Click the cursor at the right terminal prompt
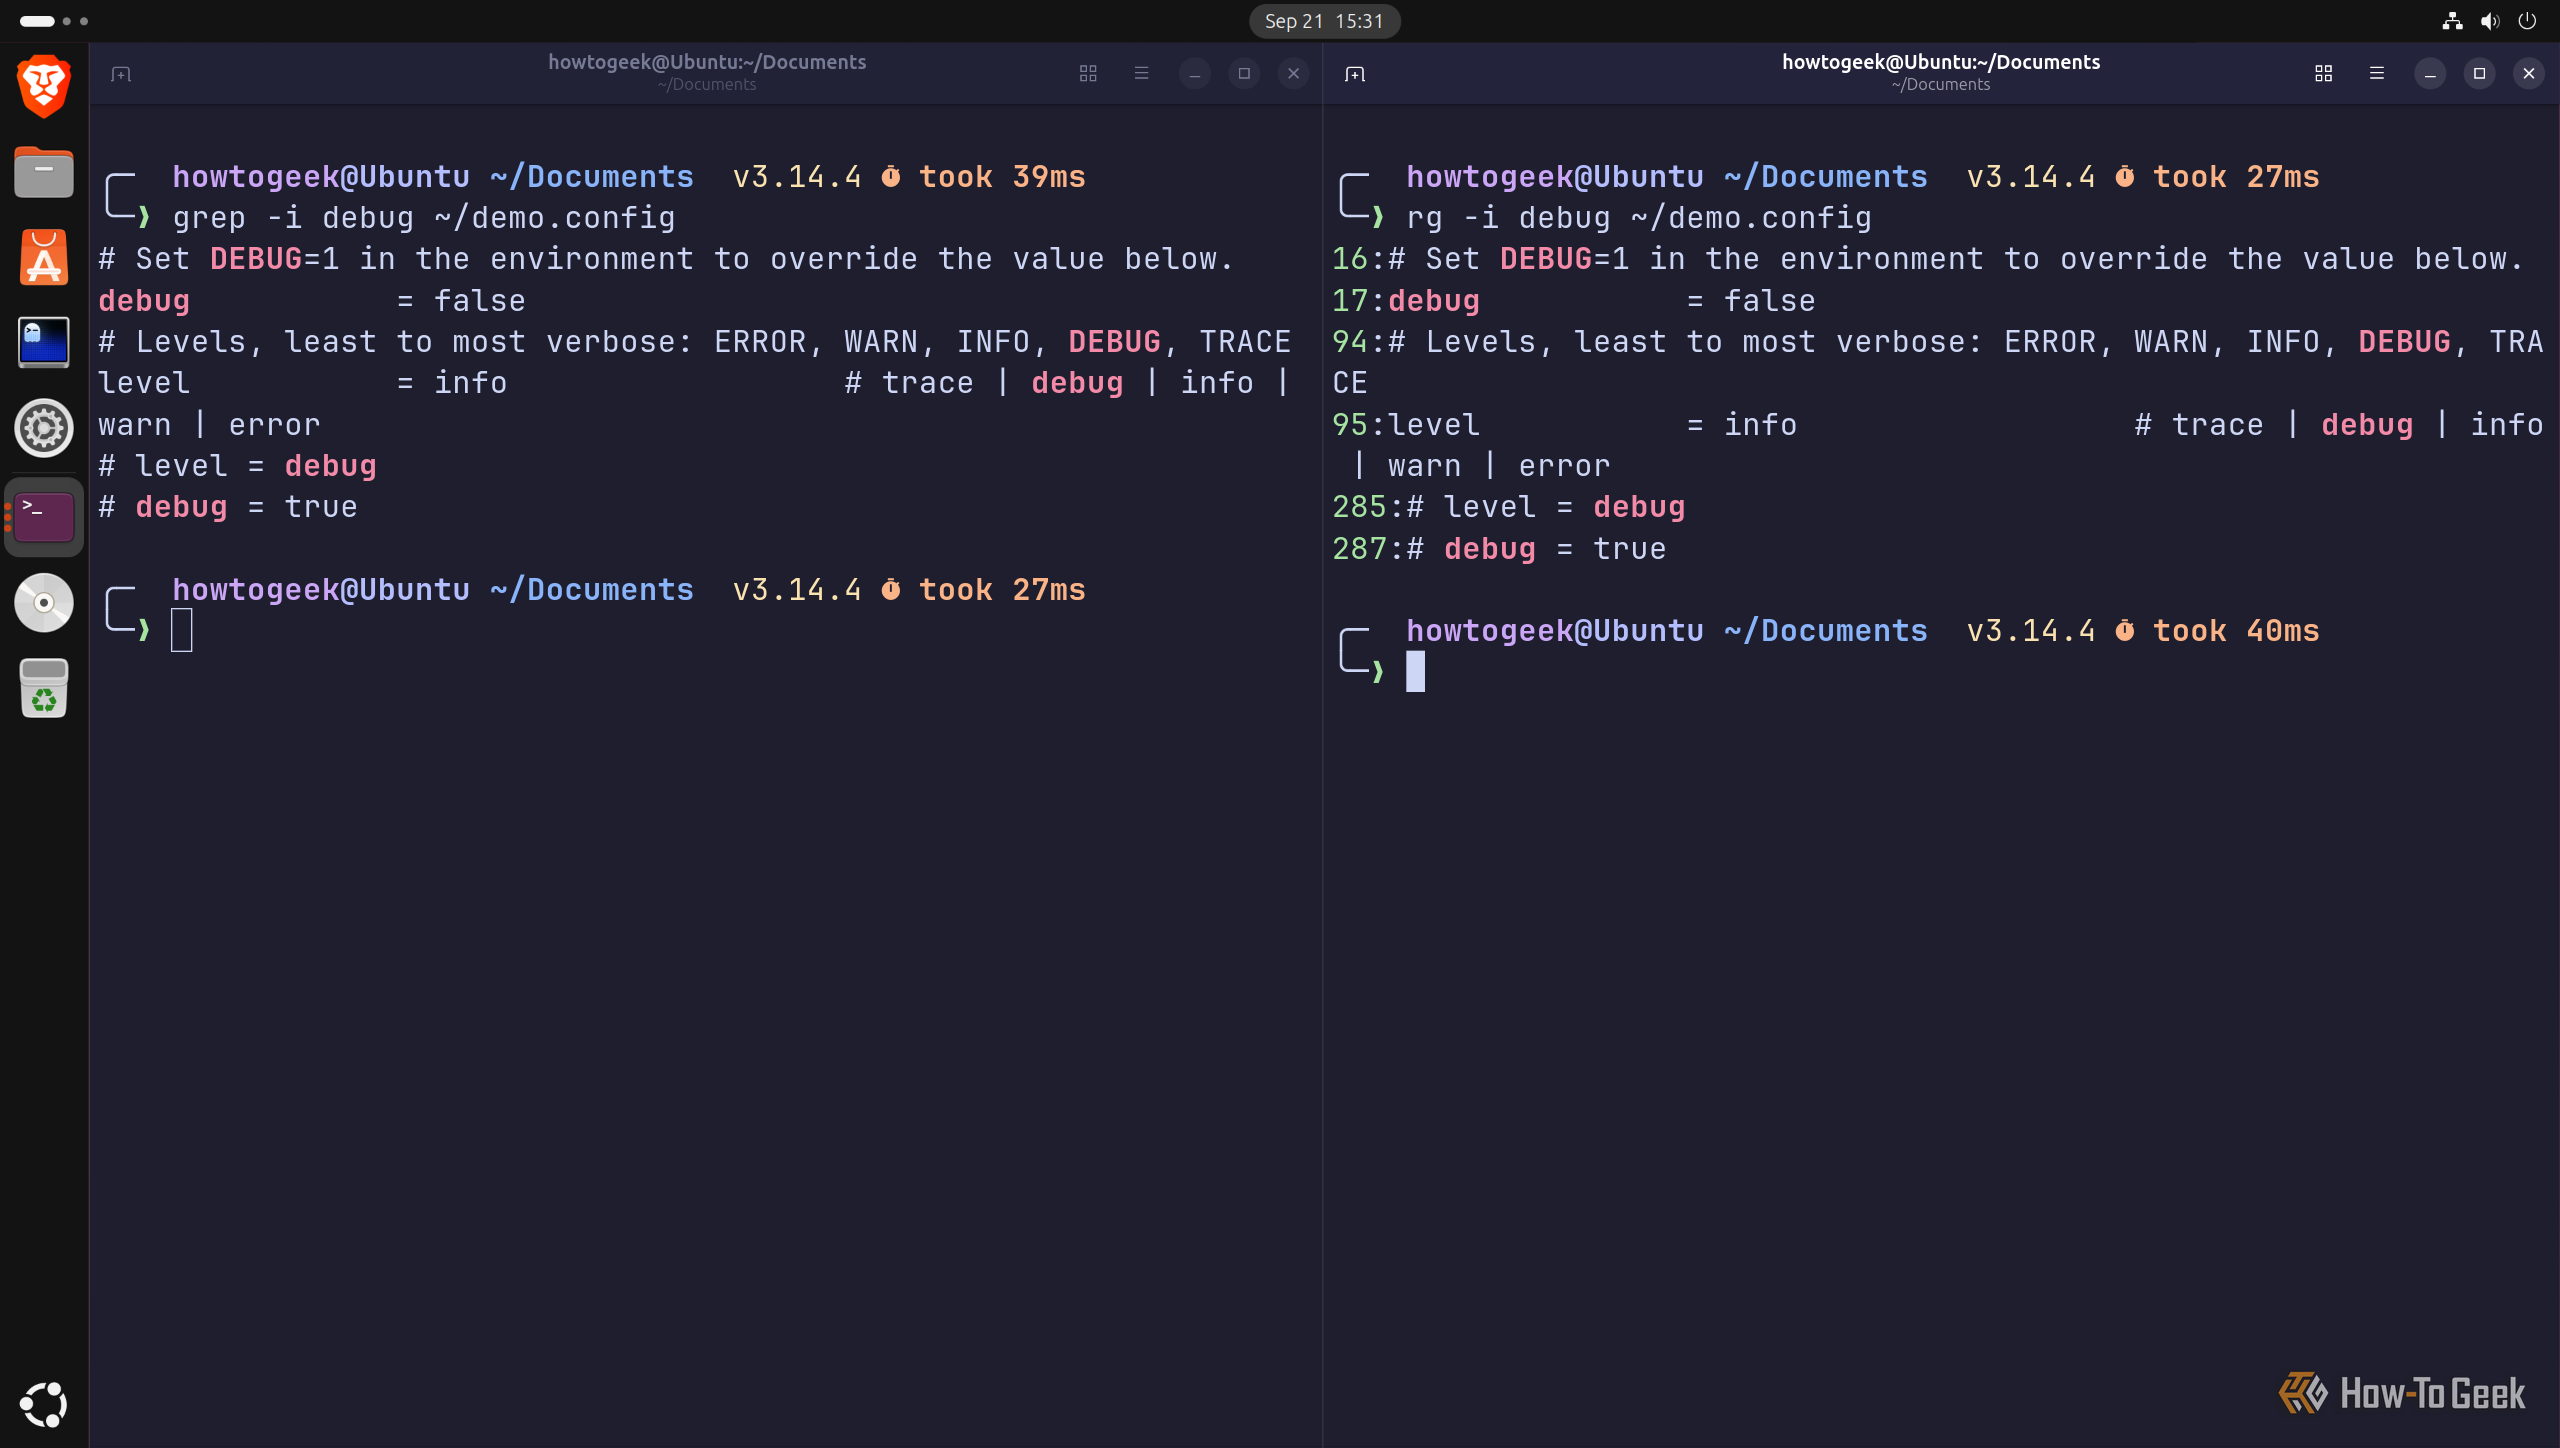This screenshot has height=1448, width=2560. pos(1415,672)
